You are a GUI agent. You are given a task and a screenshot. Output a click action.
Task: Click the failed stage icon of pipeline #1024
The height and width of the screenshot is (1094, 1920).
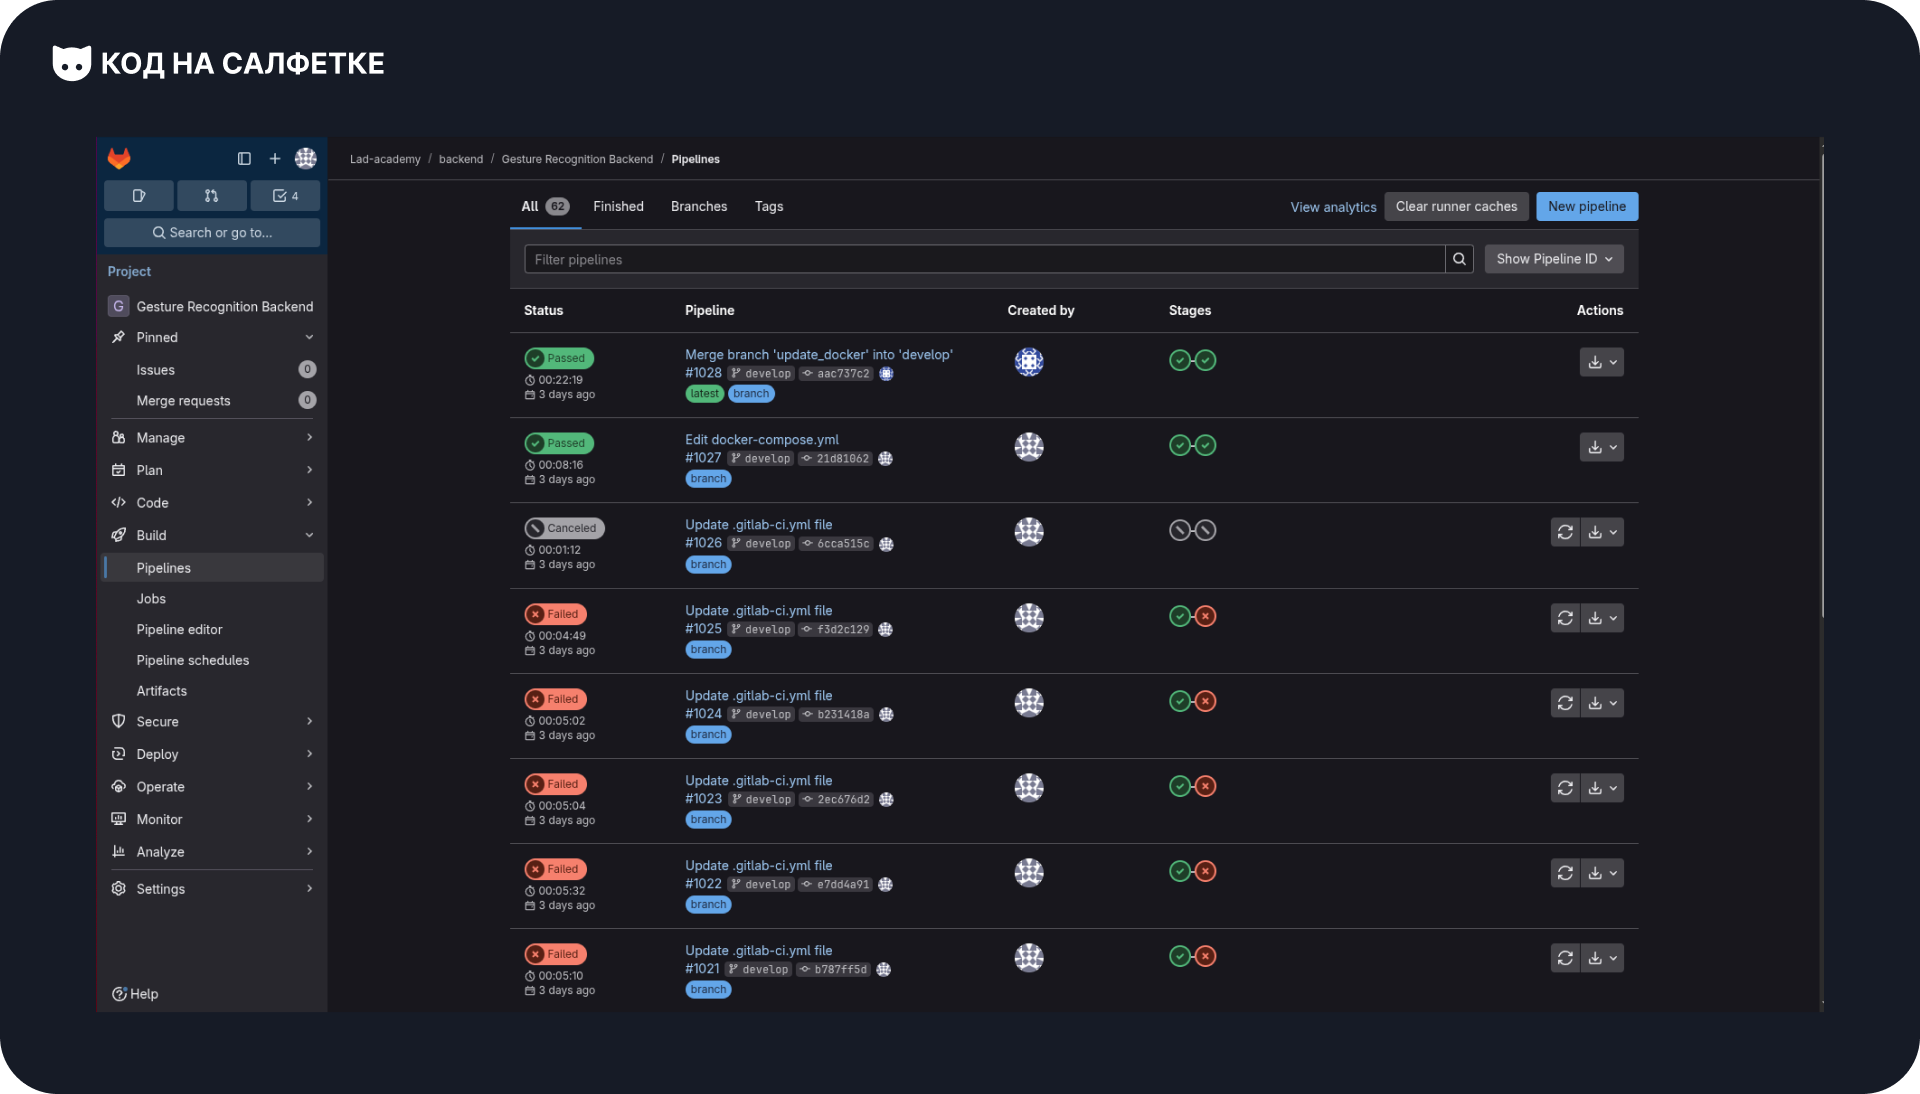point(1206,701)
